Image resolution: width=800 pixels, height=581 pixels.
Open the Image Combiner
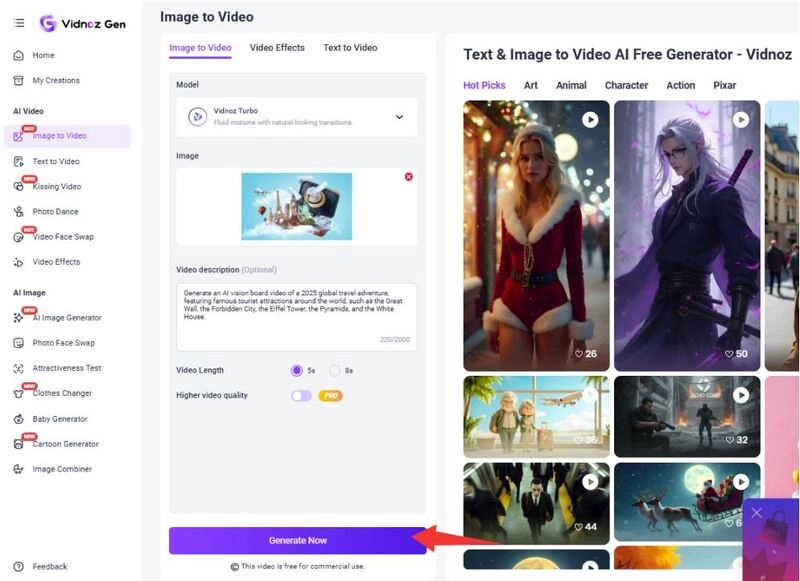point(62,469)
